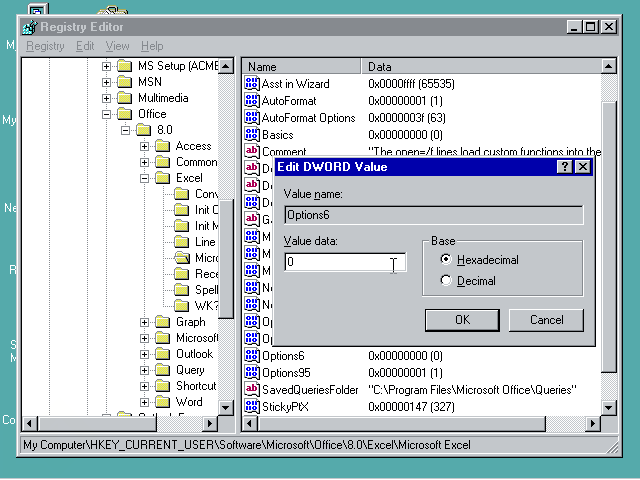Cancel the Edit DWORD Value dialog
640x480 pixels.
coord(547,320)
